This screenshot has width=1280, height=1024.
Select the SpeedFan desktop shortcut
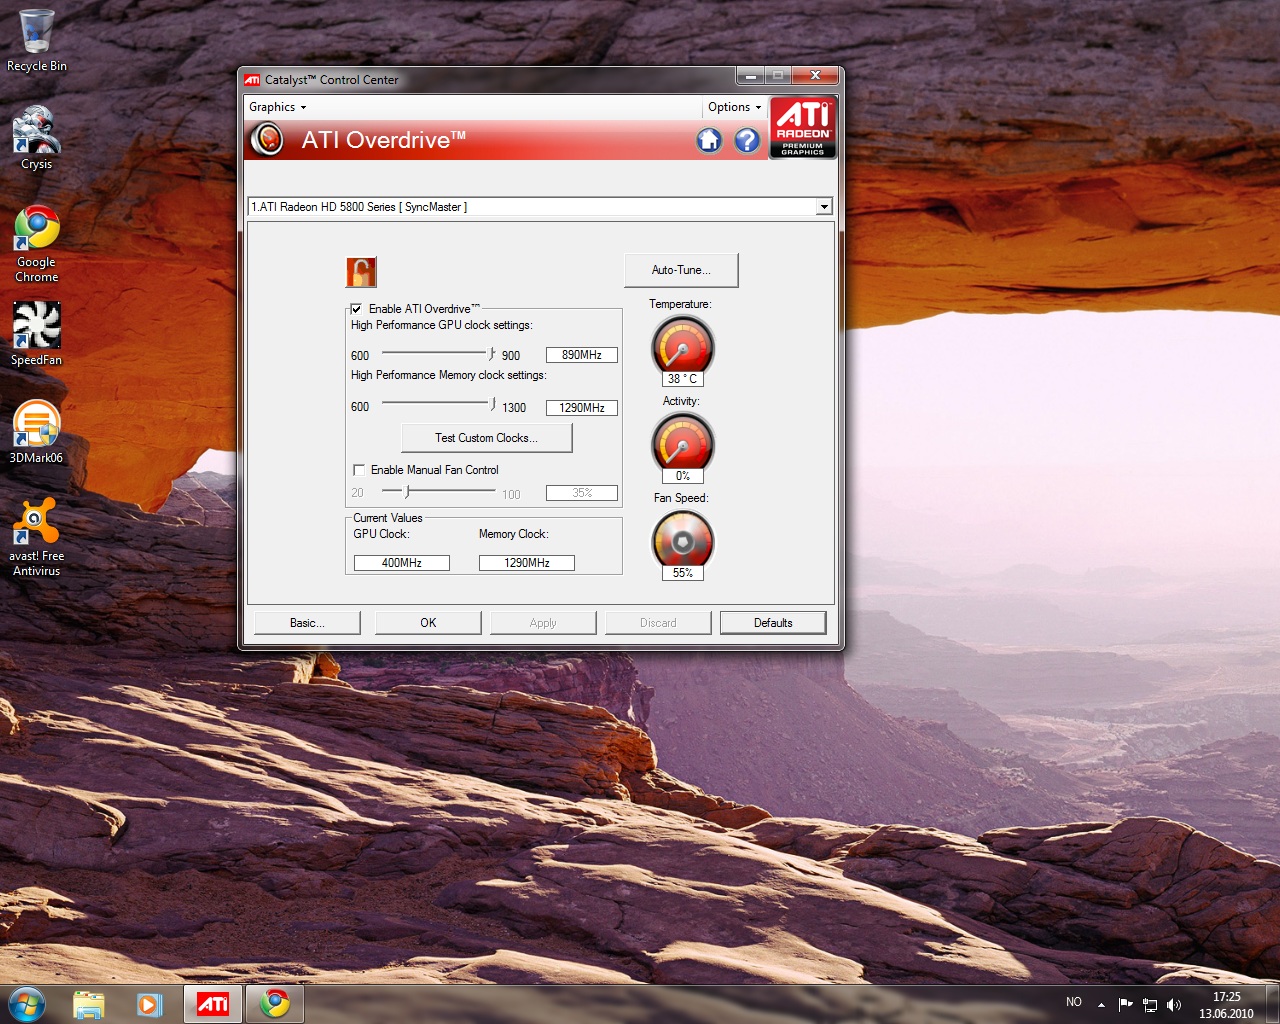tap(37, 334)
